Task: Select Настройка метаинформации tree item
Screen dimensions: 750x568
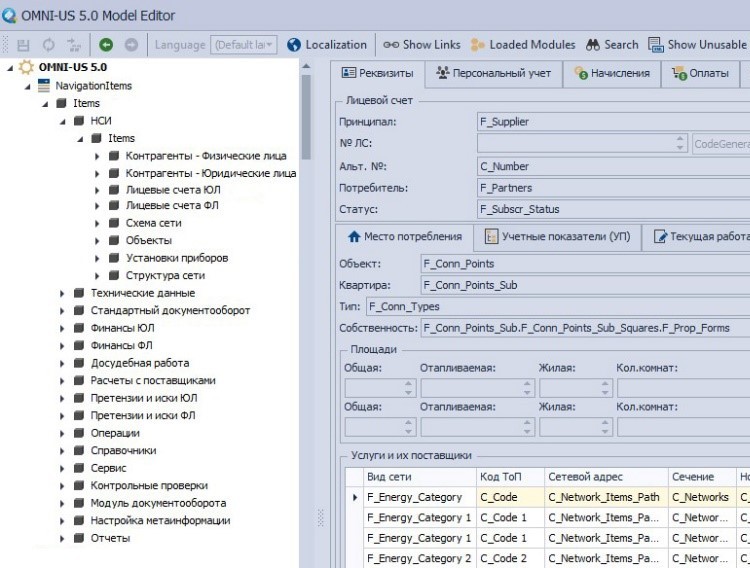Action: point(161,521)
